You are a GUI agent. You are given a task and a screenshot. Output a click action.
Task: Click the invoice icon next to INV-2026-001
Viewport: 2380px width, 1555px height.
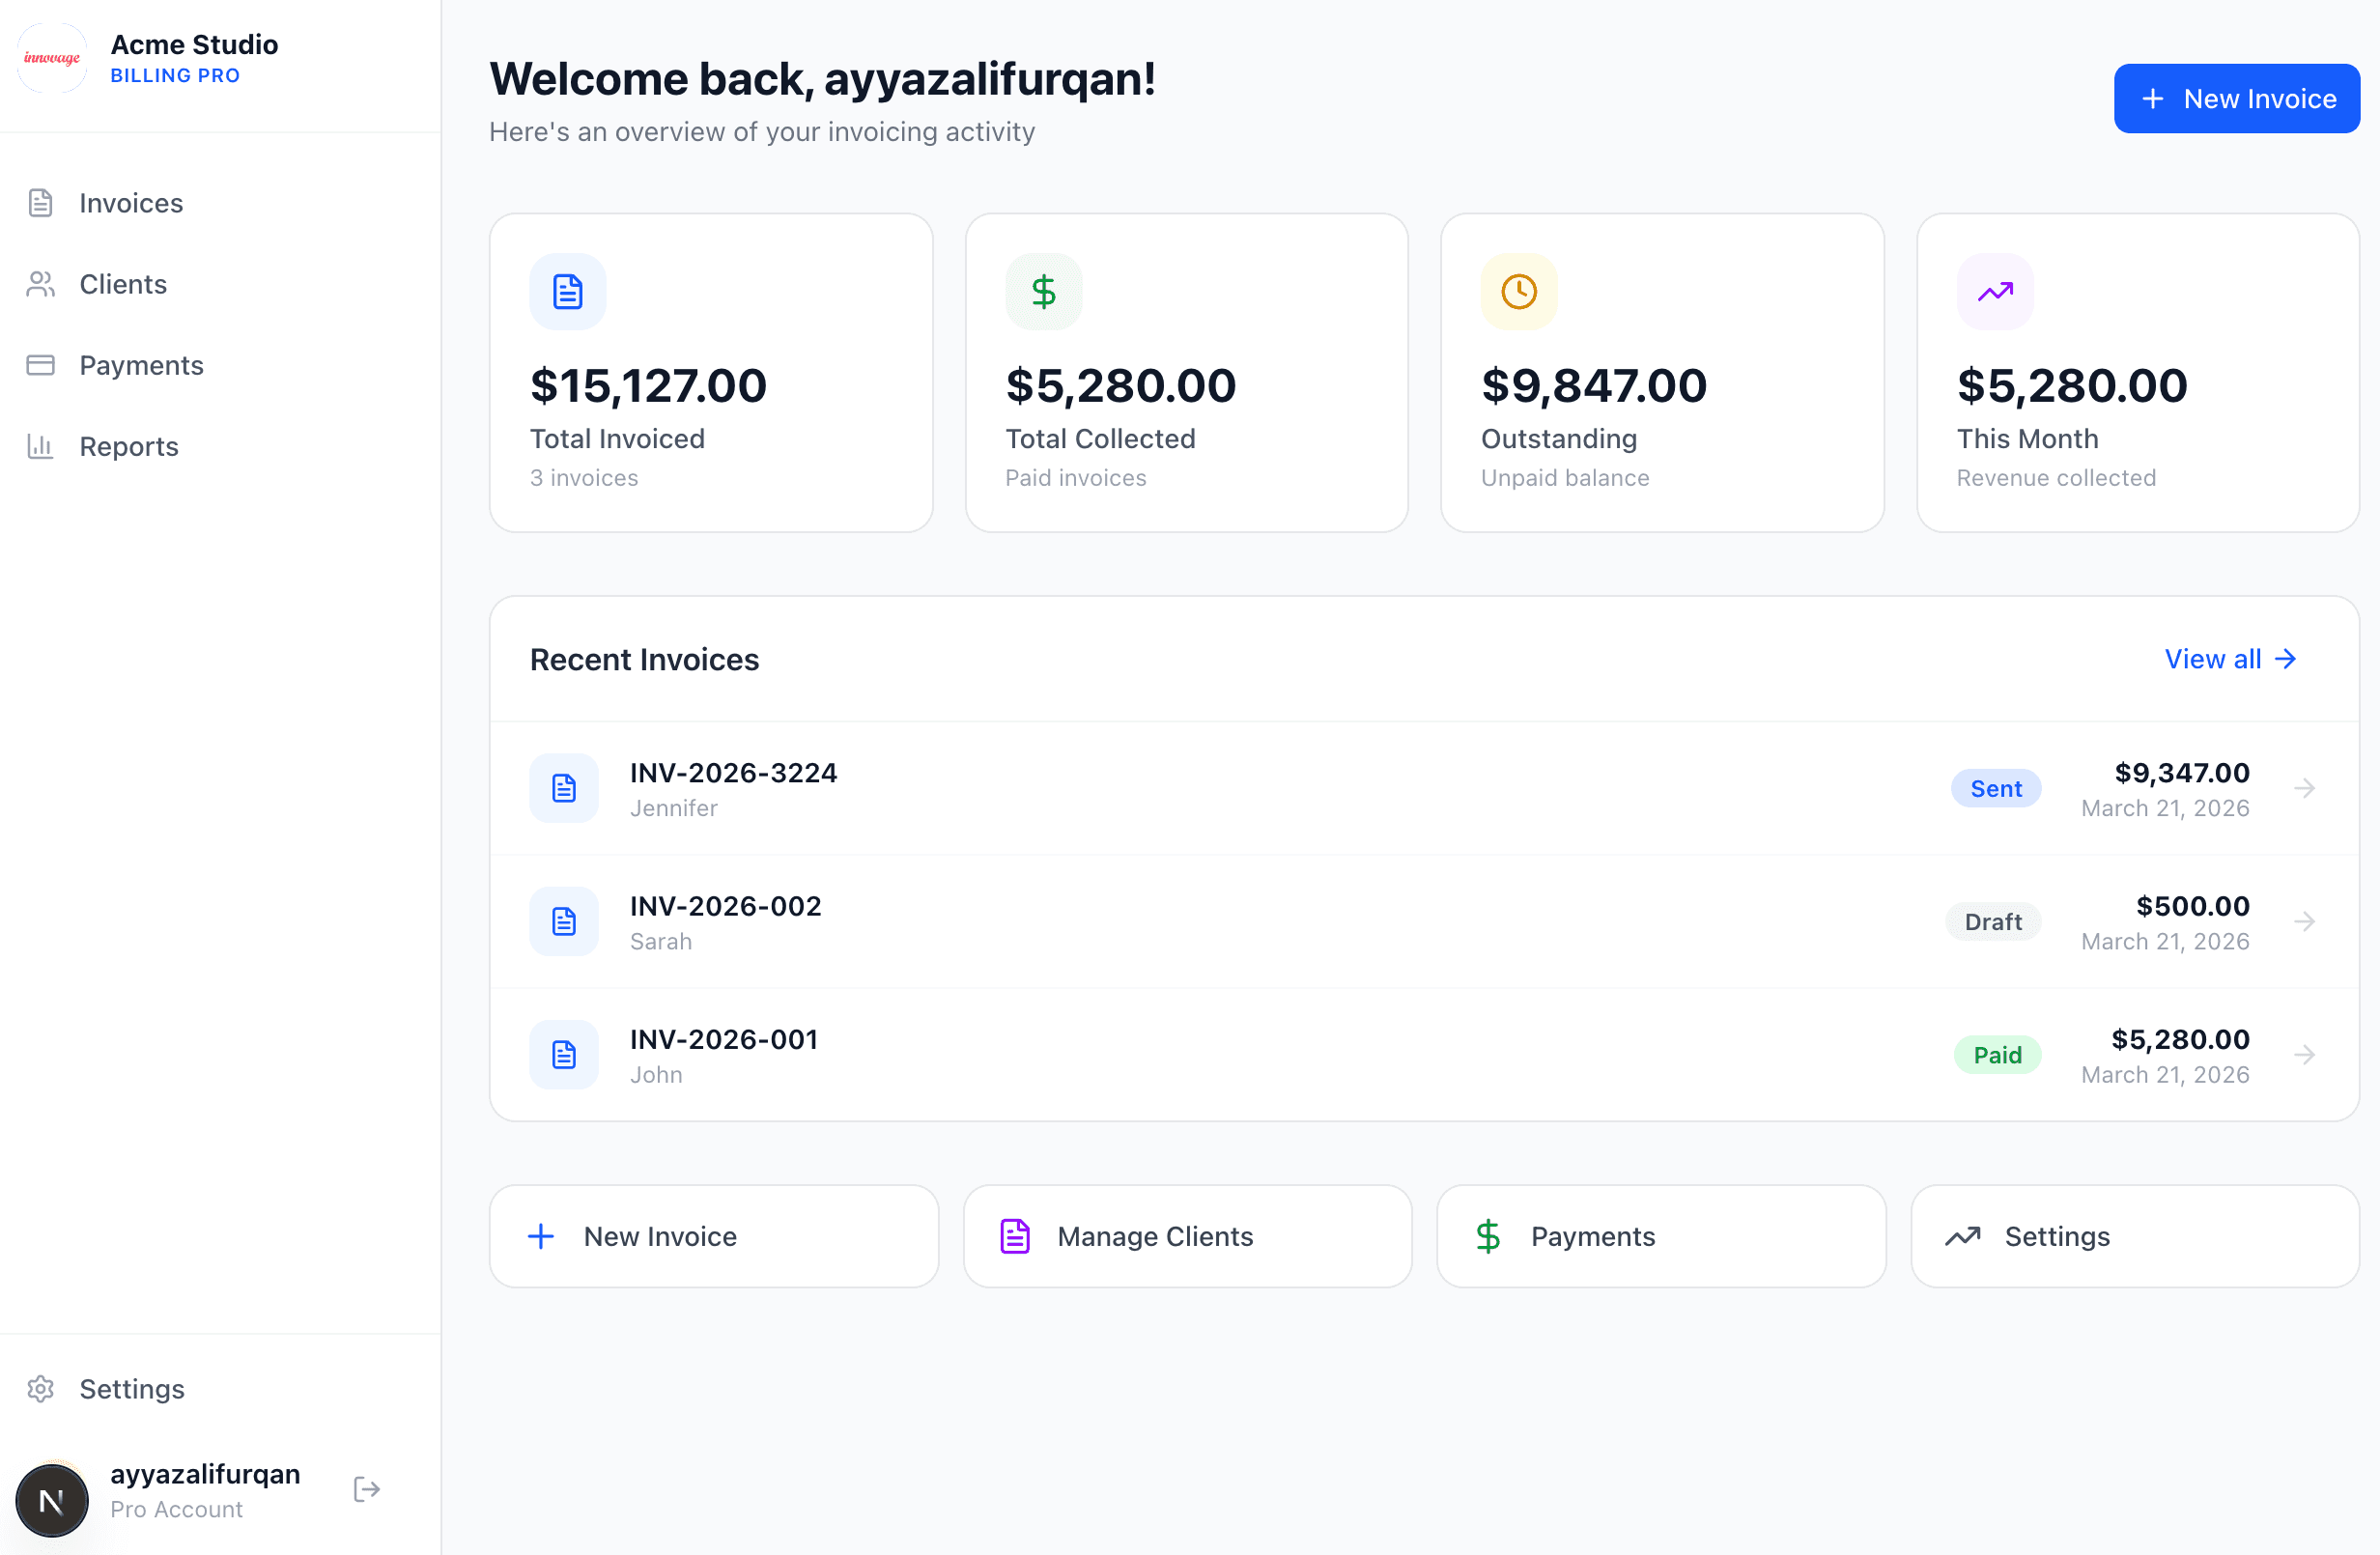[x=564, y=1054]
